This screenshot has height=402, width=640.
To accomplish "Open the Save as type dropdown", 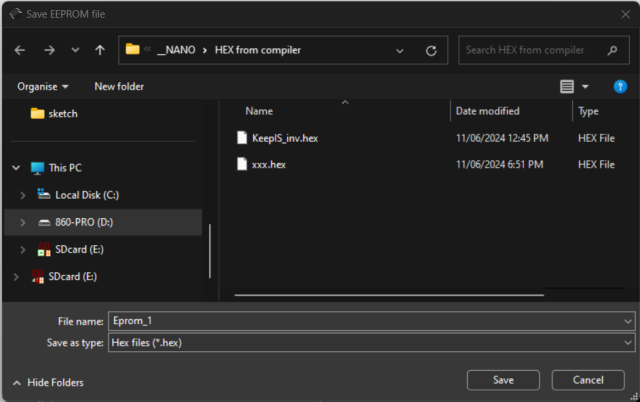I will pos(627,343).
